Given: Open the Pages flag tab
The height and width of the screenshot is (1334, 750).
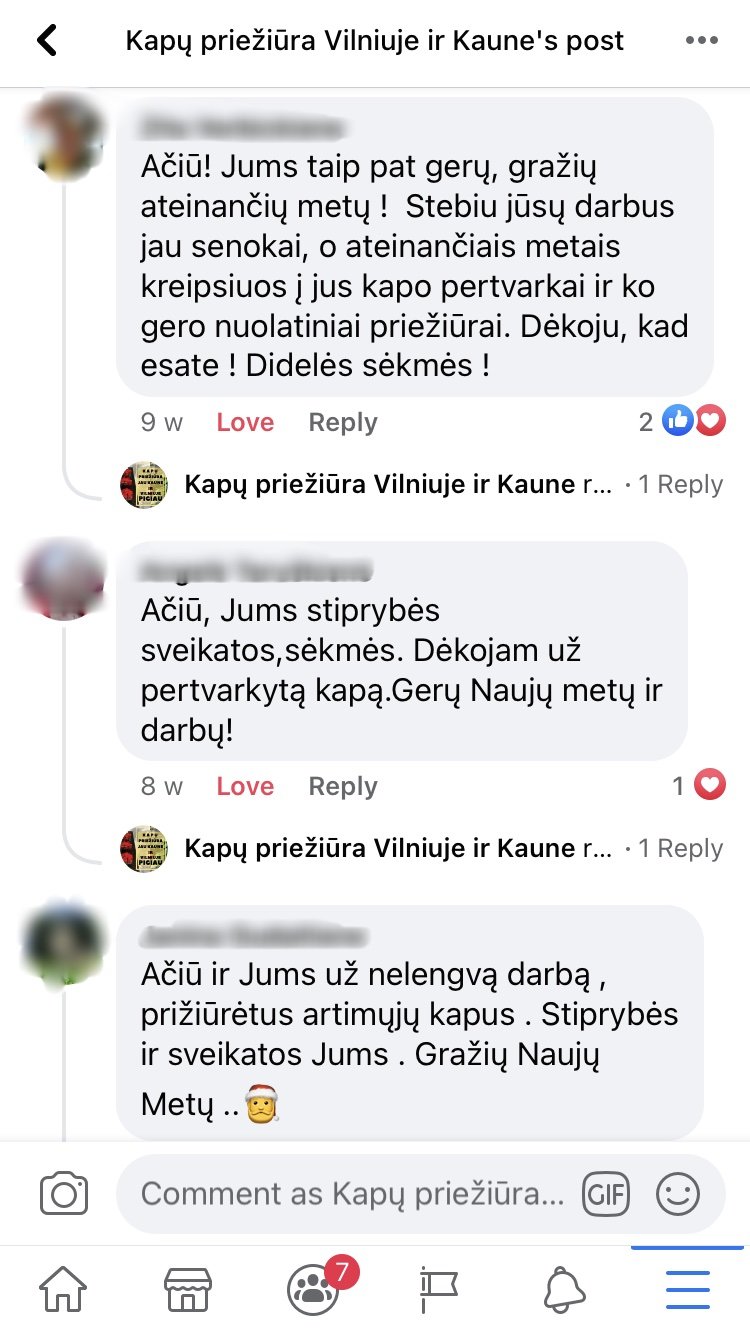Looking at the screenshot, I should [x=438, y=1290].
